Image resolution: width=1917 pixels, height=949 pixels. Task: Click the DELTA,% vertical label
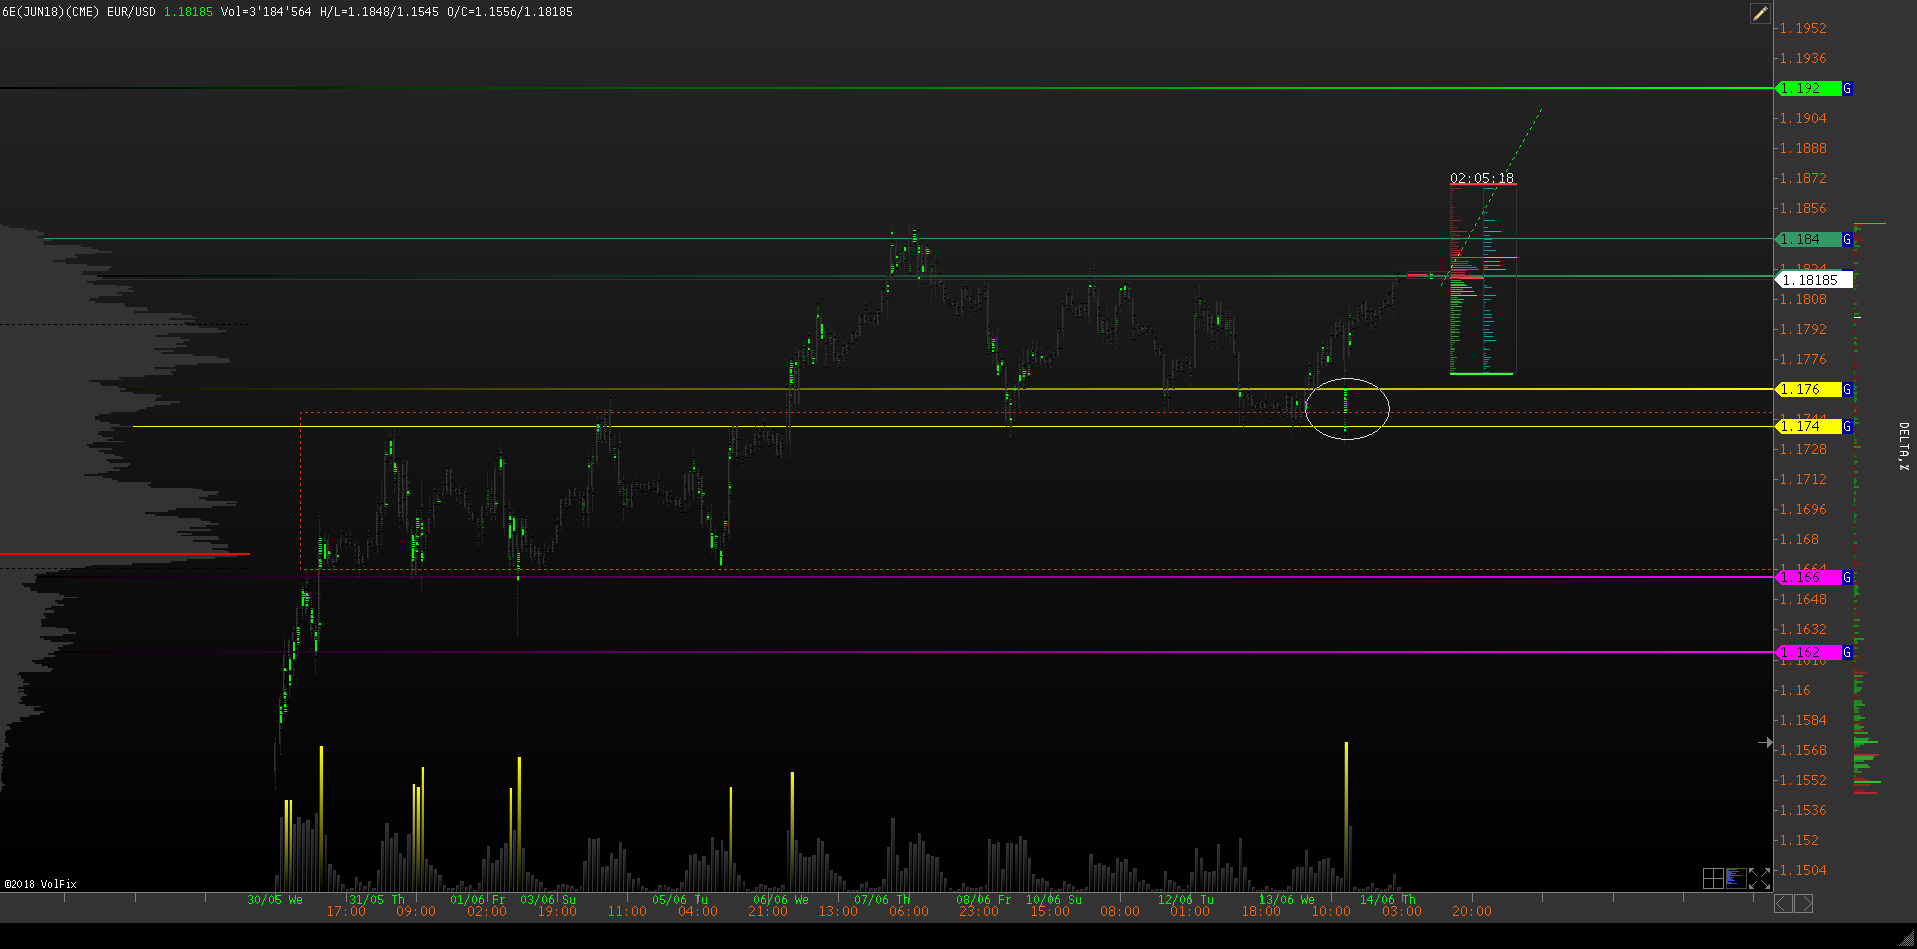(1903, 446)
